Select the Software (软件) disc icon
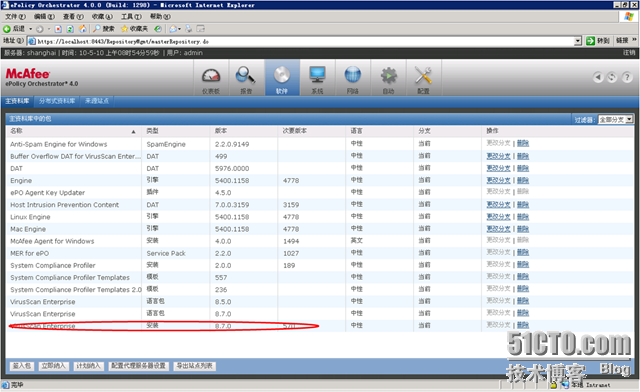 click(282, 79)
